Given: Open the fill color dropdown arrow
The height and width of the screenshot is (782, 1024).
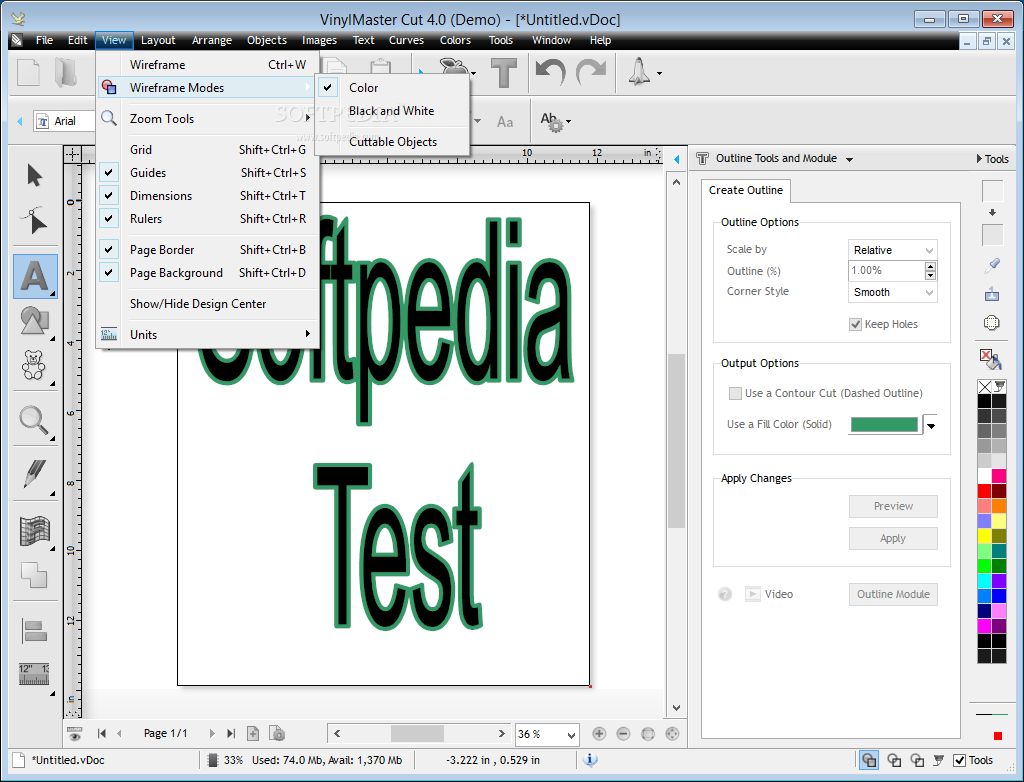Looking at the screenshot, I should 931,425.
